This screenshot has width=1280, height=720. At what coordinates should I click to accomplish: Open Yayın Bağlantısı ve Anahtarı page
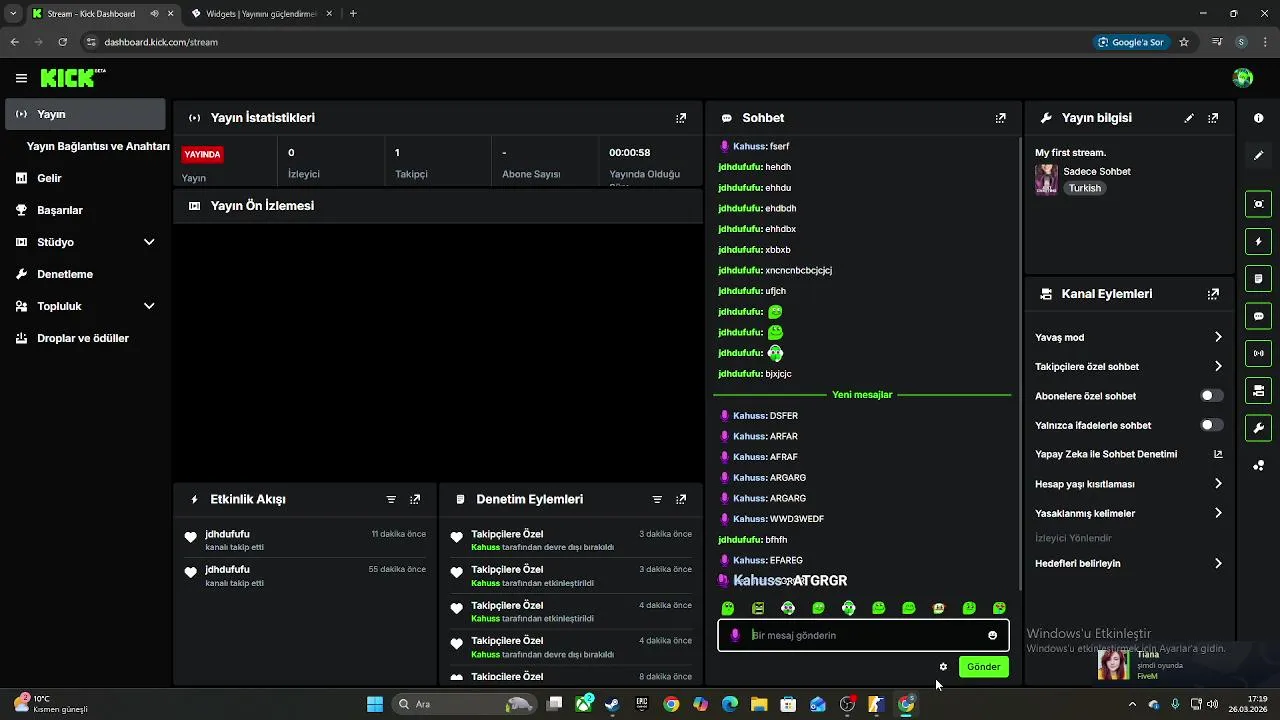[98, 146]
